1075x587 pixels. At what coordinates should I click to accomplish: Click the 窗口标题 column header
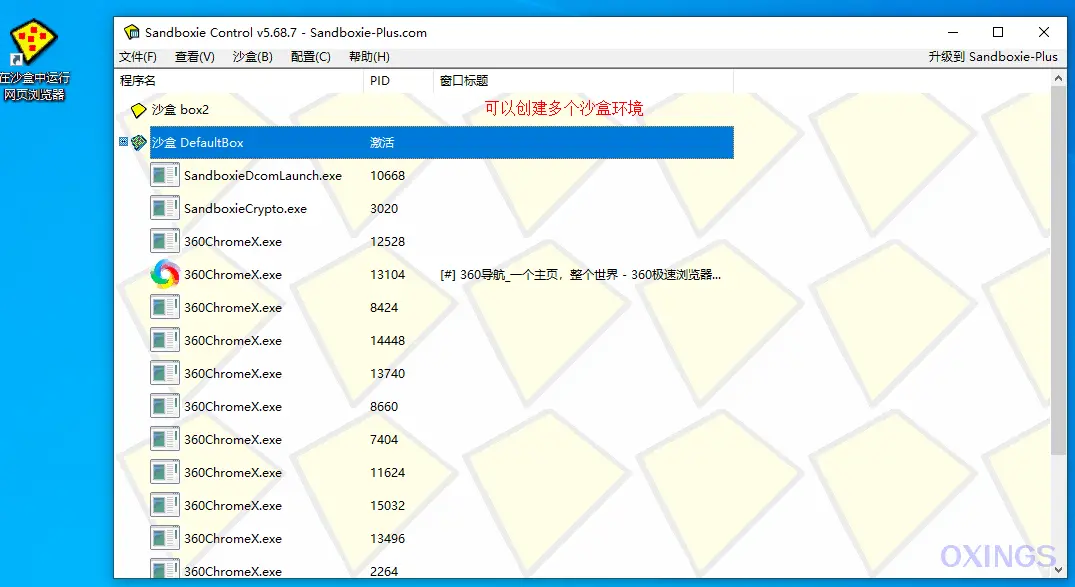pos(583,81)
